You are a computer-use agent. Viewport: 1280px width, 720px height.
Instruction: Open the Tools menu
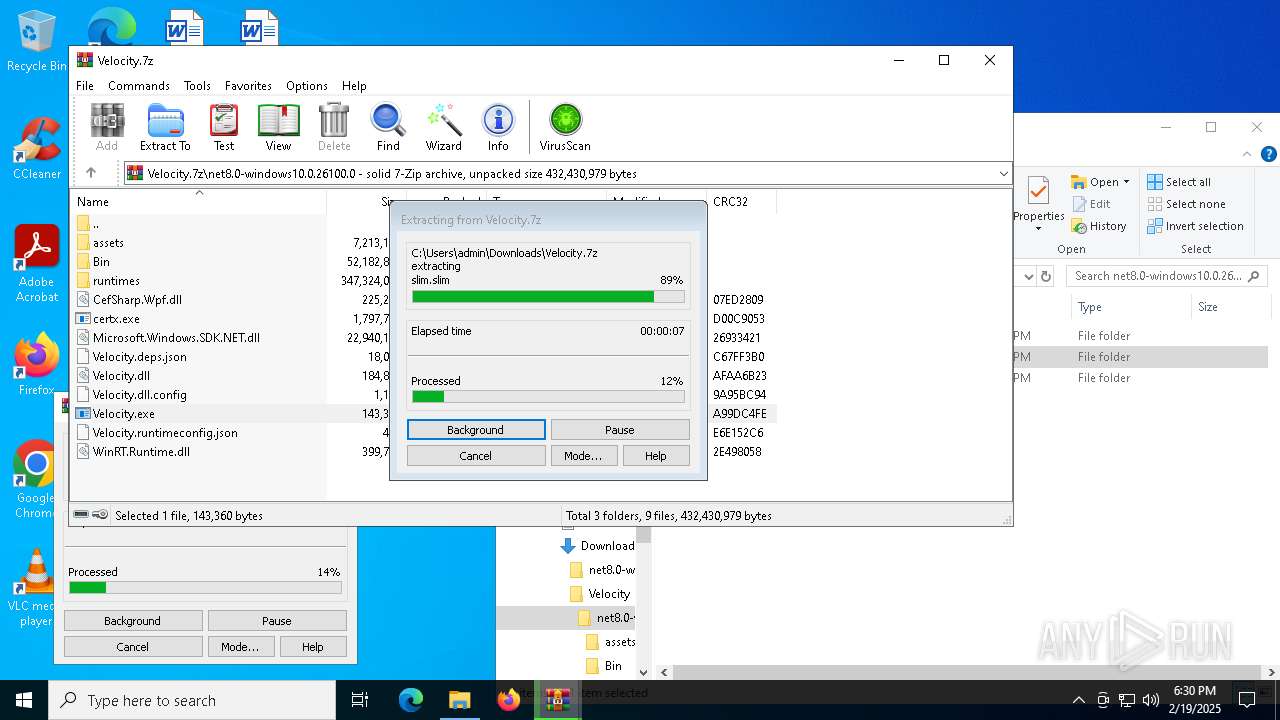197,86
